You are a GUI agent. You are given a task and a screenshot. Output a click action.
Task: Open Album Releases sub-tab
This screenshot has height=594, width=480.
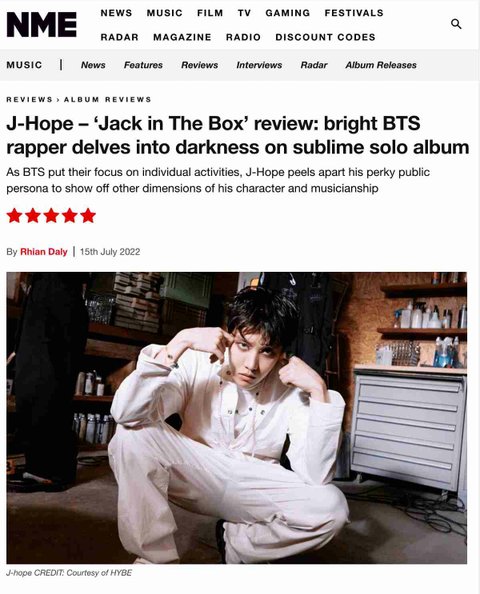click(x=381, y=65)
